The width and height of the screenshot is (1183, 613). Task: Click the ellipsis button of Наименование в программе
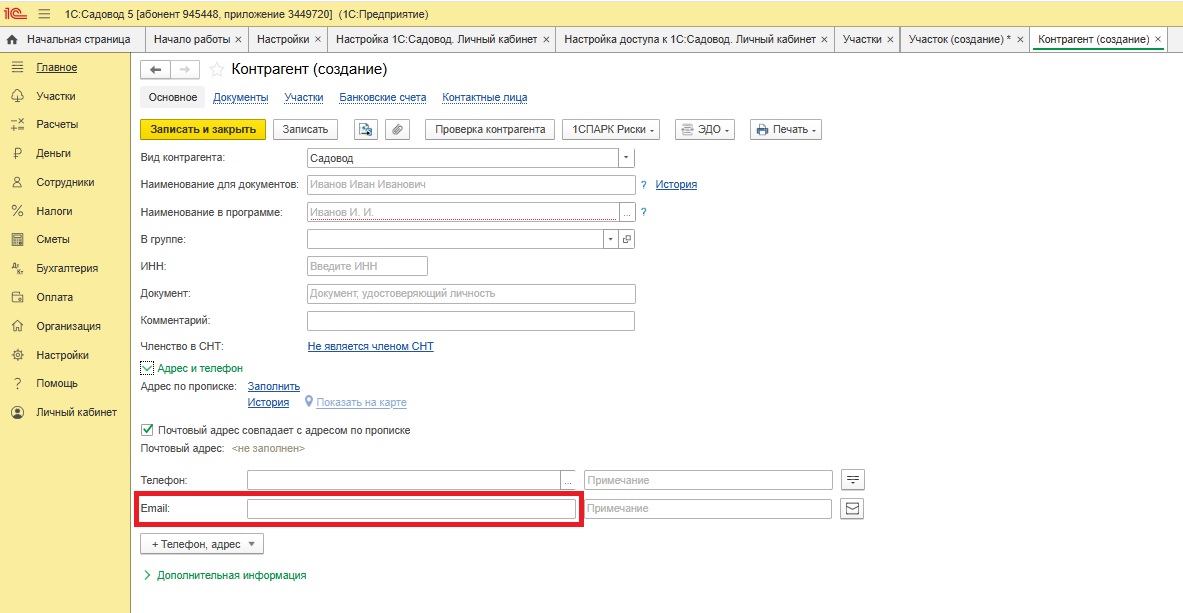[x=627, y=212]
